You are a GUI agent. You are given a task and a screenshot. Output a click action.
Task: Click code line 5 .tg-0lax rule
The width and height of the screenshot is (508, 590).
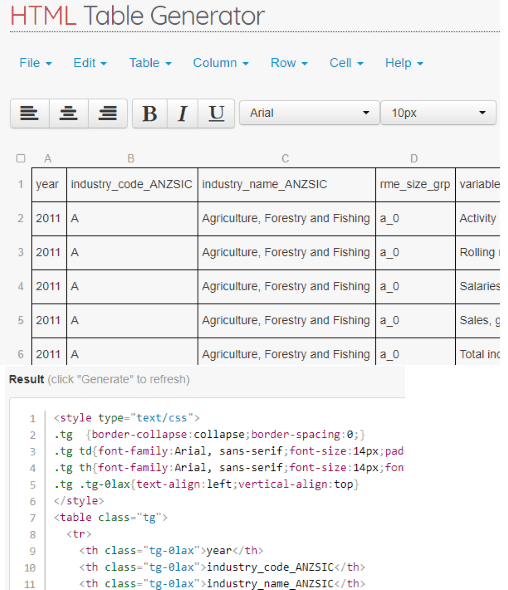207,484
